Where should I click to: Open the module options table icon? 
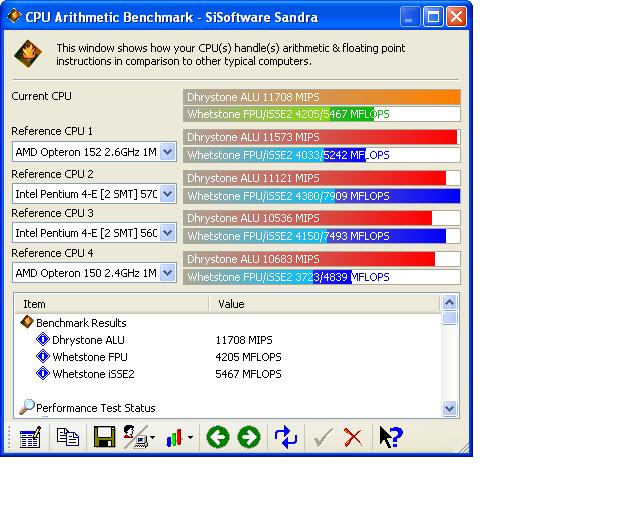(x=31, y=437)
